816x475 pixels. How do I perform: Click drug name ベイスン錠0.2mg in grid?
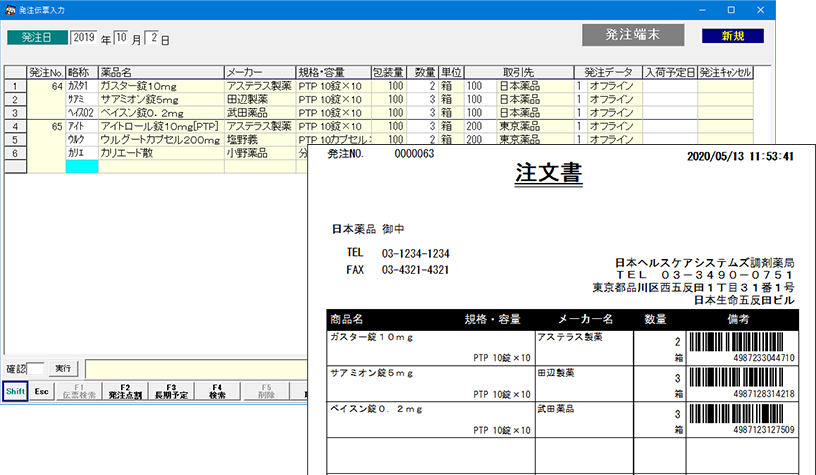[142, 113]
